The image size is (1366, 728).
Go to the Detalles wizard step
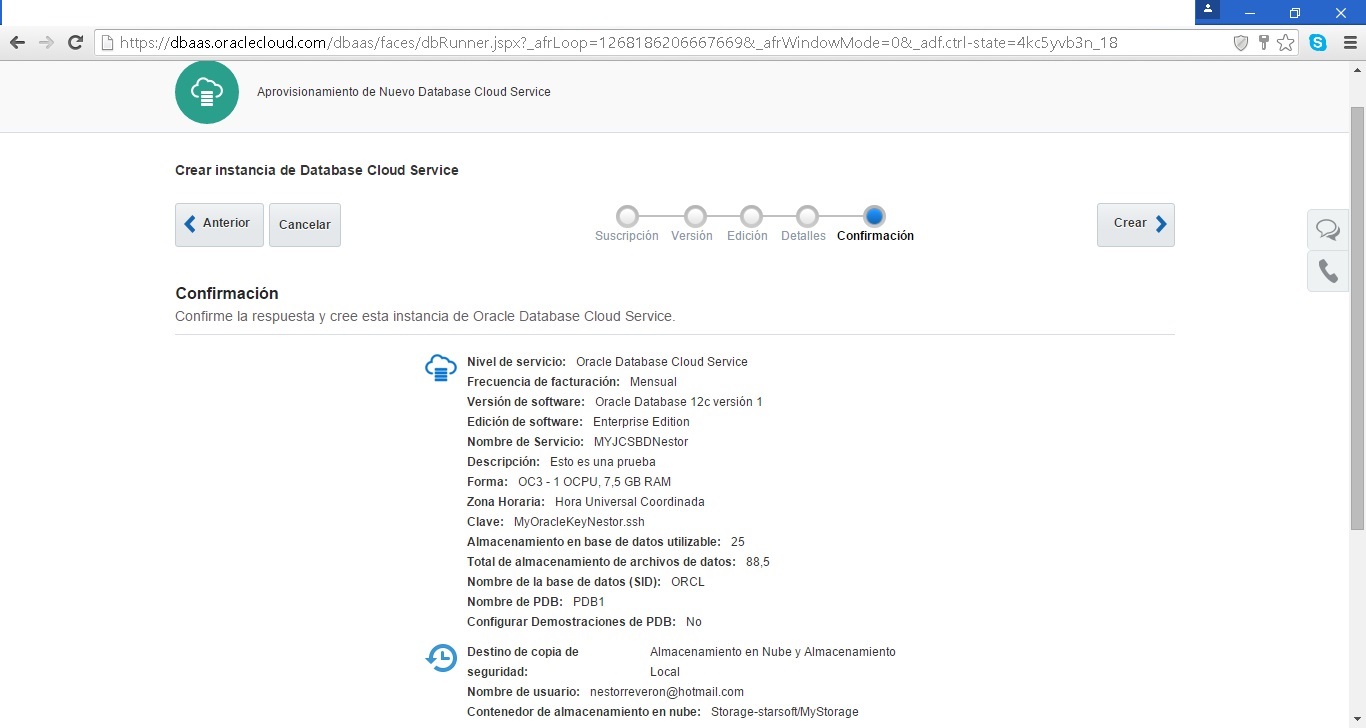[807, 217]
